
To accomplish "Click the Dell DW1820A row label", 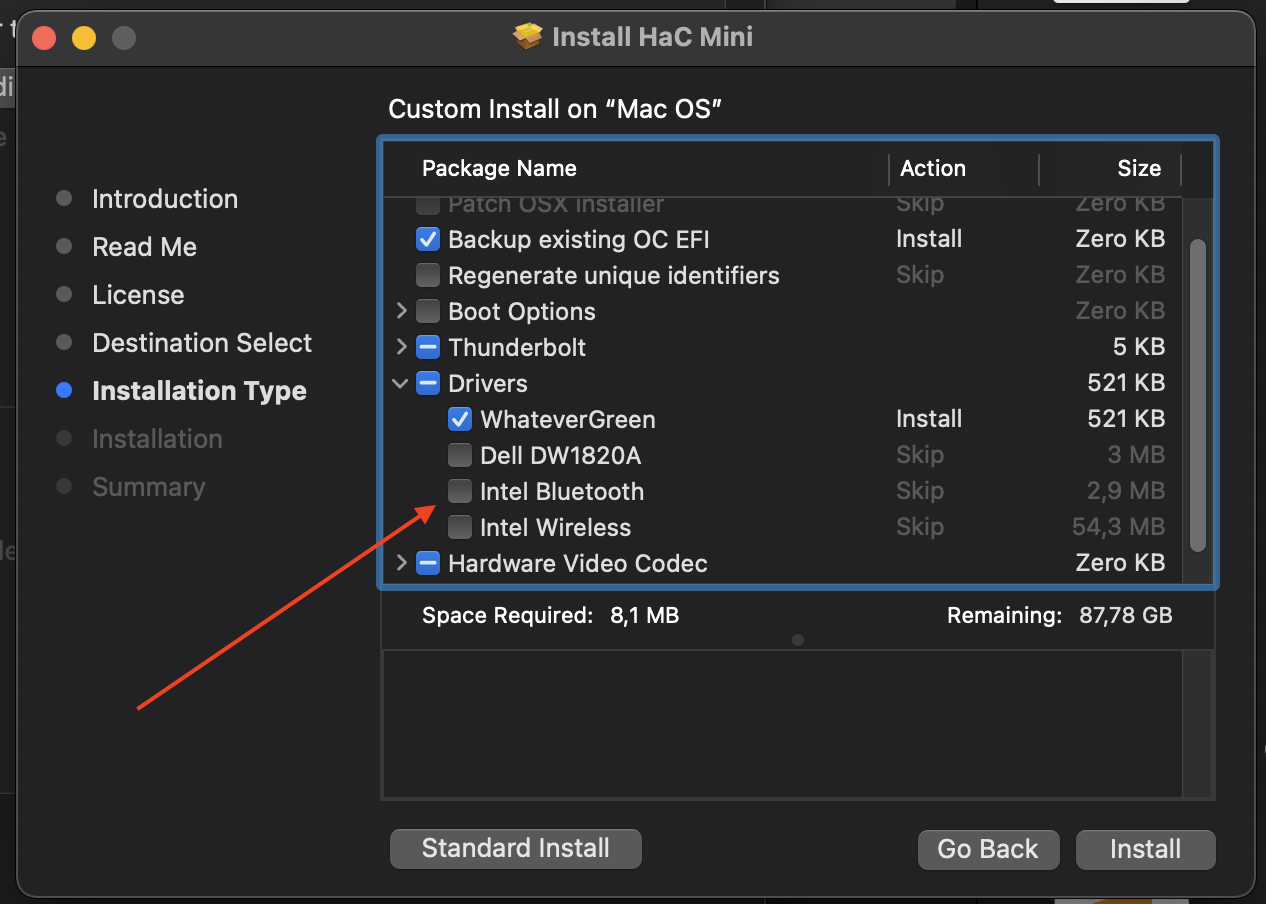I will [560, 455].
